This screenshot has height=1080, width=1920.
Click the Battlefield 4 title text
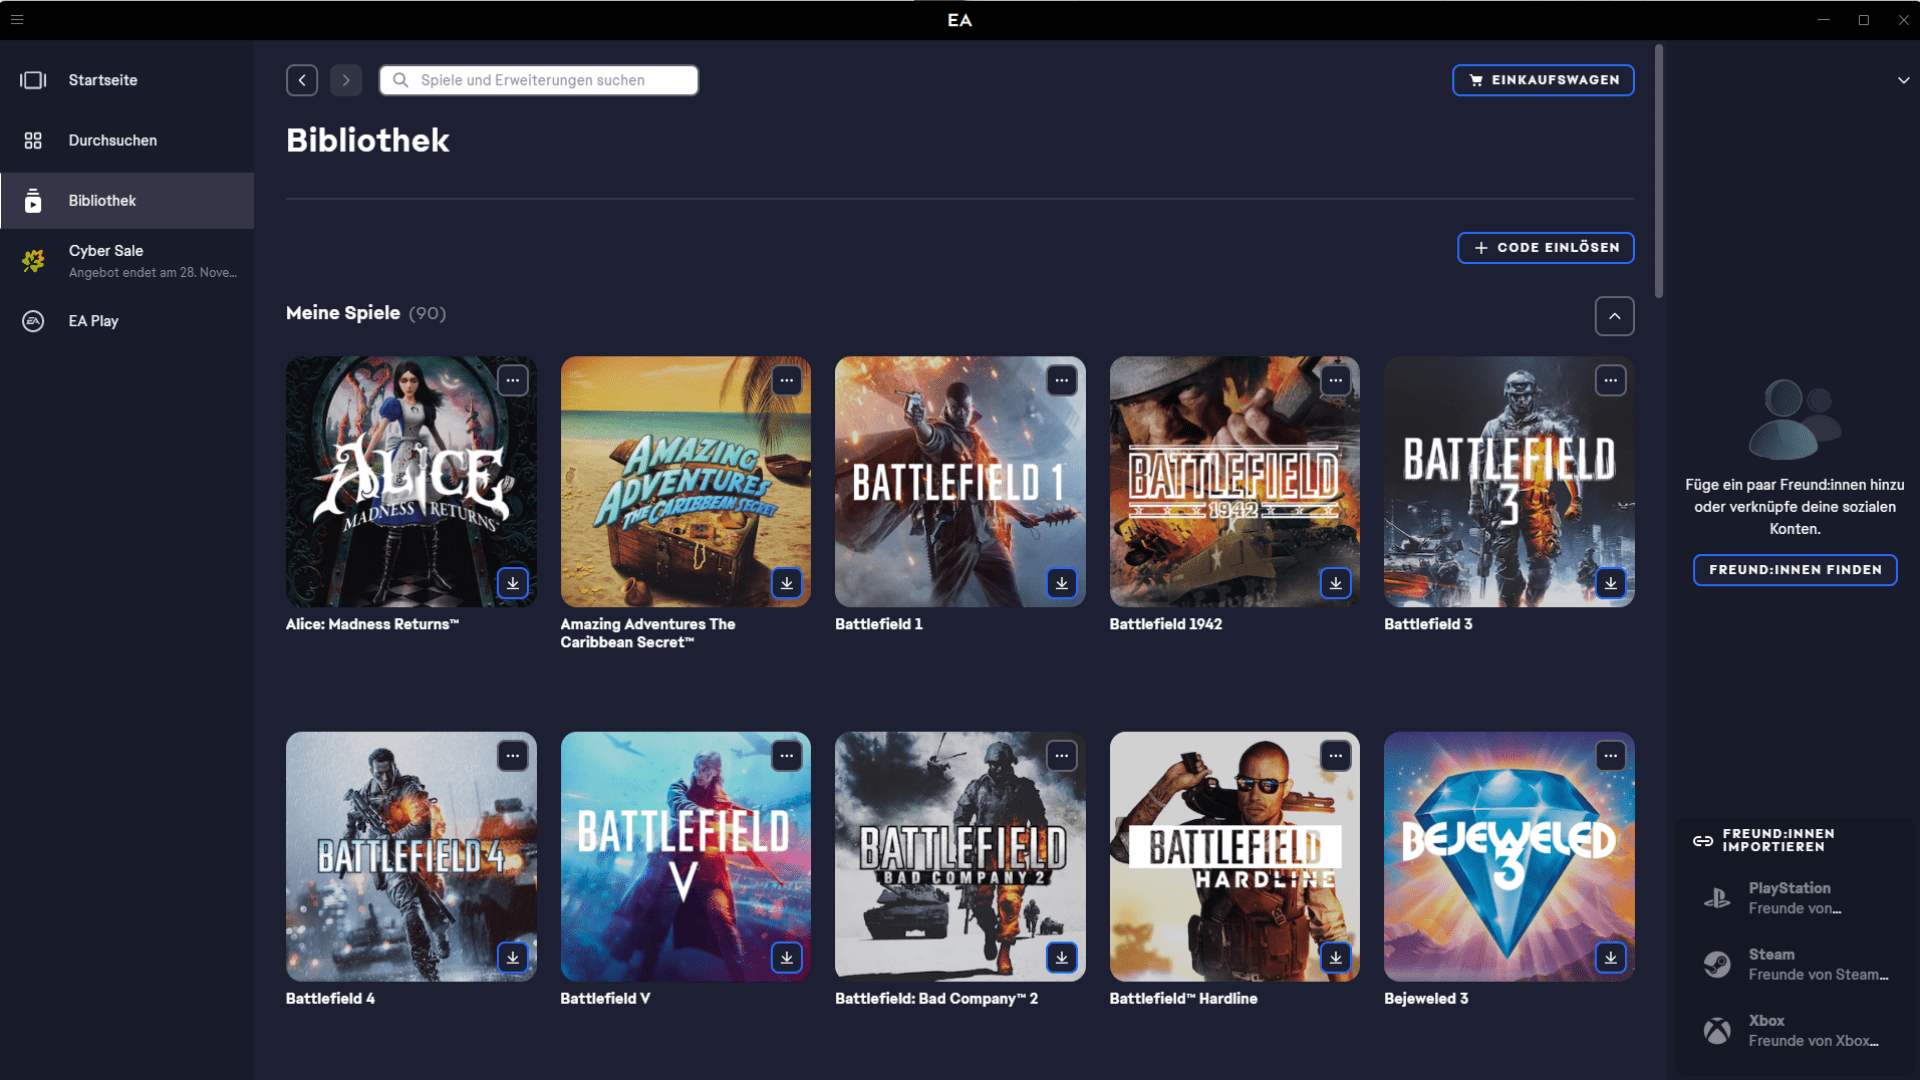point(330,999)
